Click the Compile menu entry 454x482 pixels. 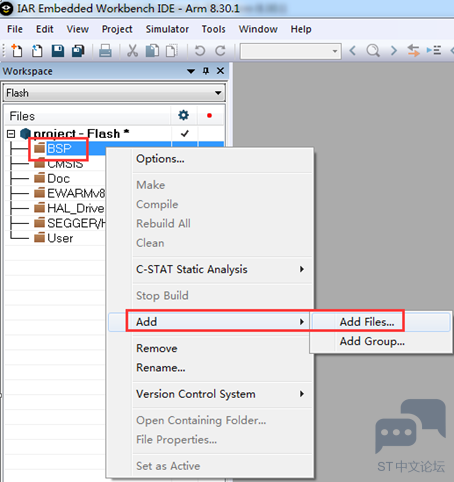(x=210, y=204)
